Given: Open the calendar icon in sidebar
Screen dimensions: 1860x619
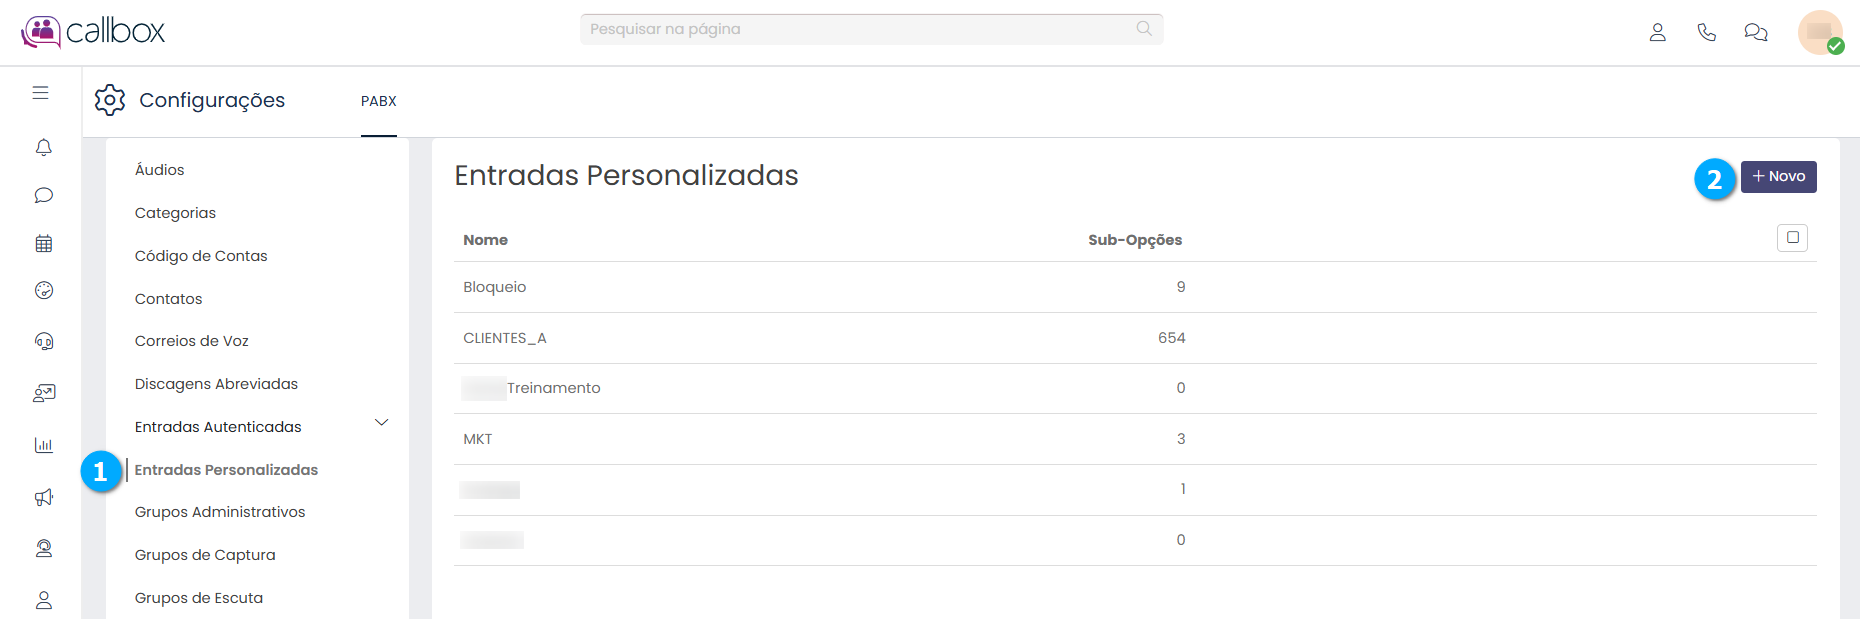Looking at the screenshot, I should [x=43, y=243].
